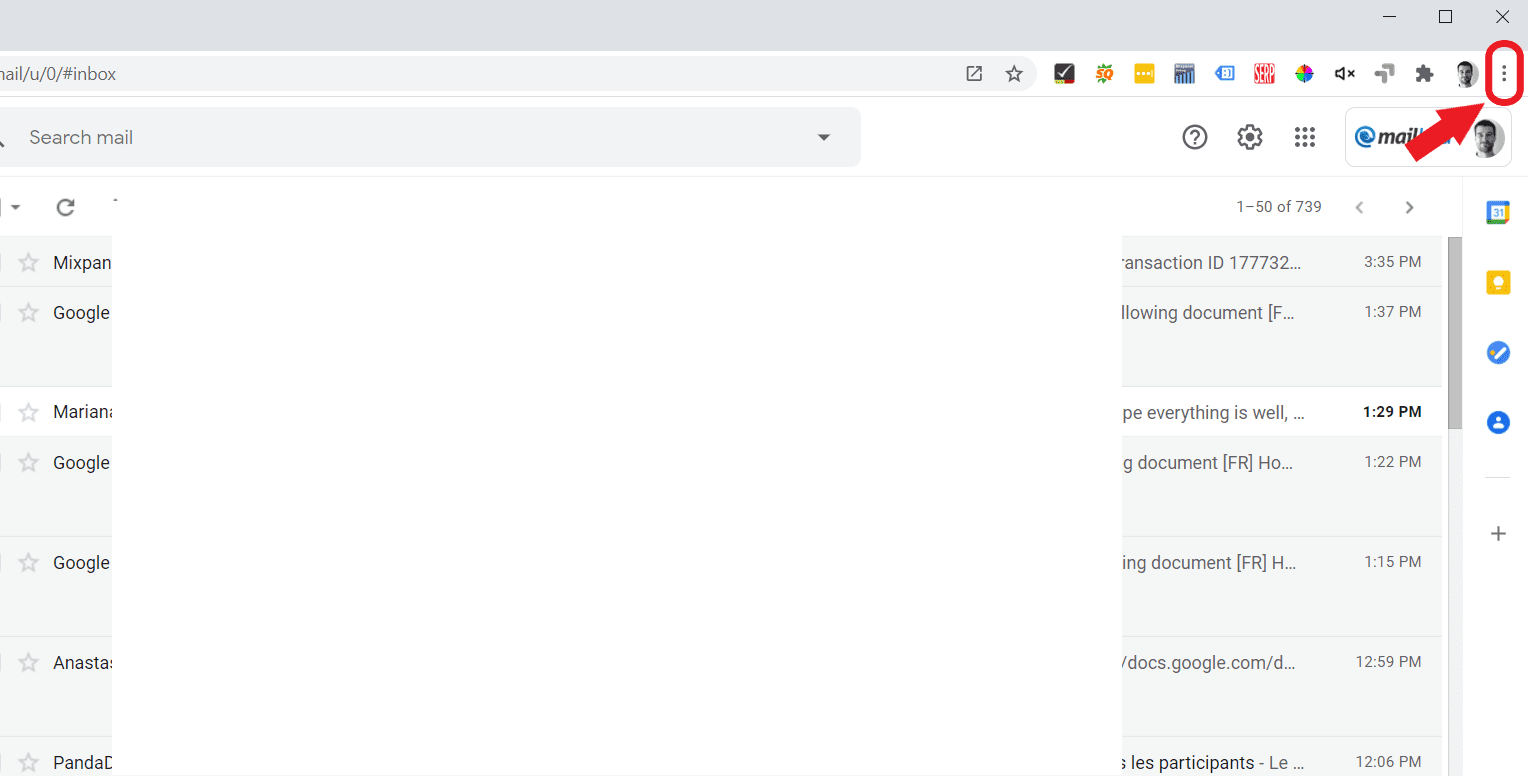The height and width of the screenshot is (776, 1528).
Task: Click the blue tag extension icon
Action: (x=1224, y=73)
